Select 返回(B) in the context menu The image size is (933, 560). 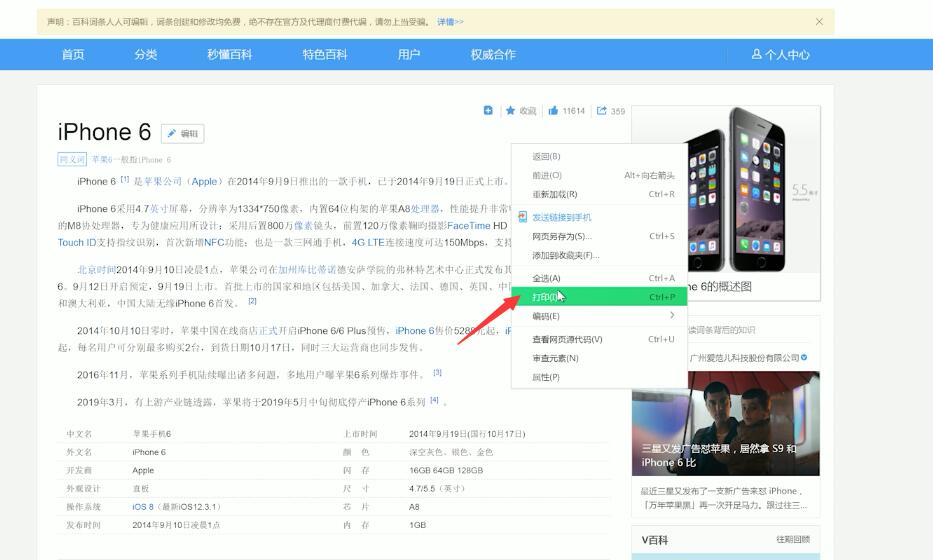pyautogui.click(x=599, y=156)
